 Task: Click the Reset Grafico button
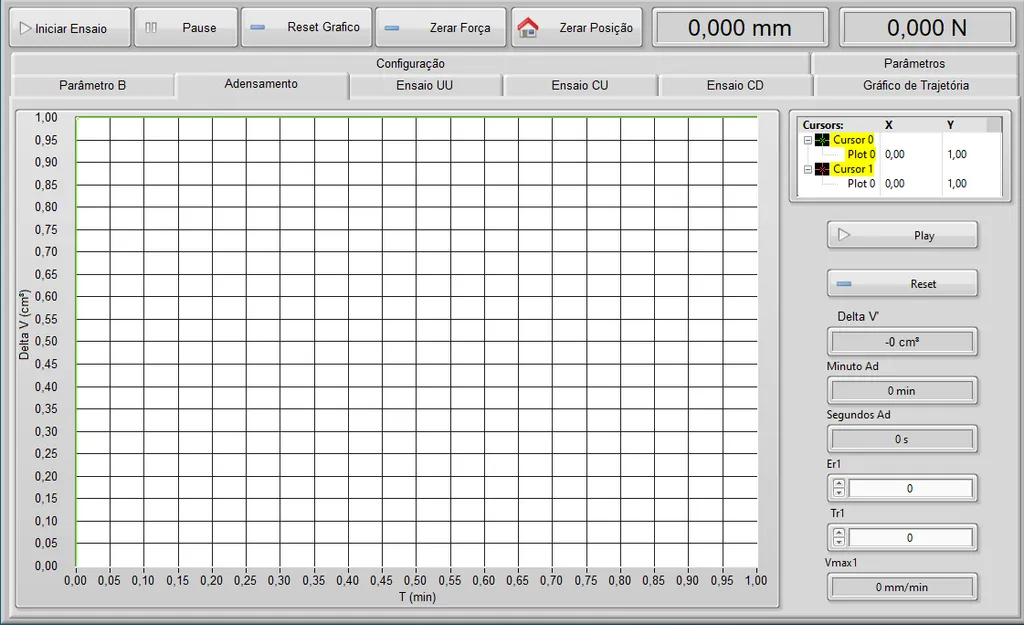306,27
